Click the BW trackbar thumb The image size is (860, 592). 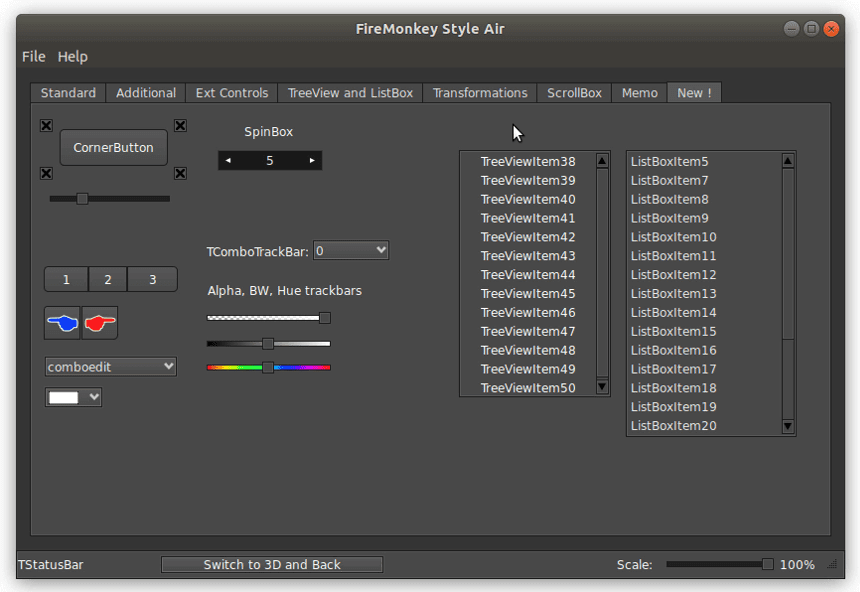[268, 344]
